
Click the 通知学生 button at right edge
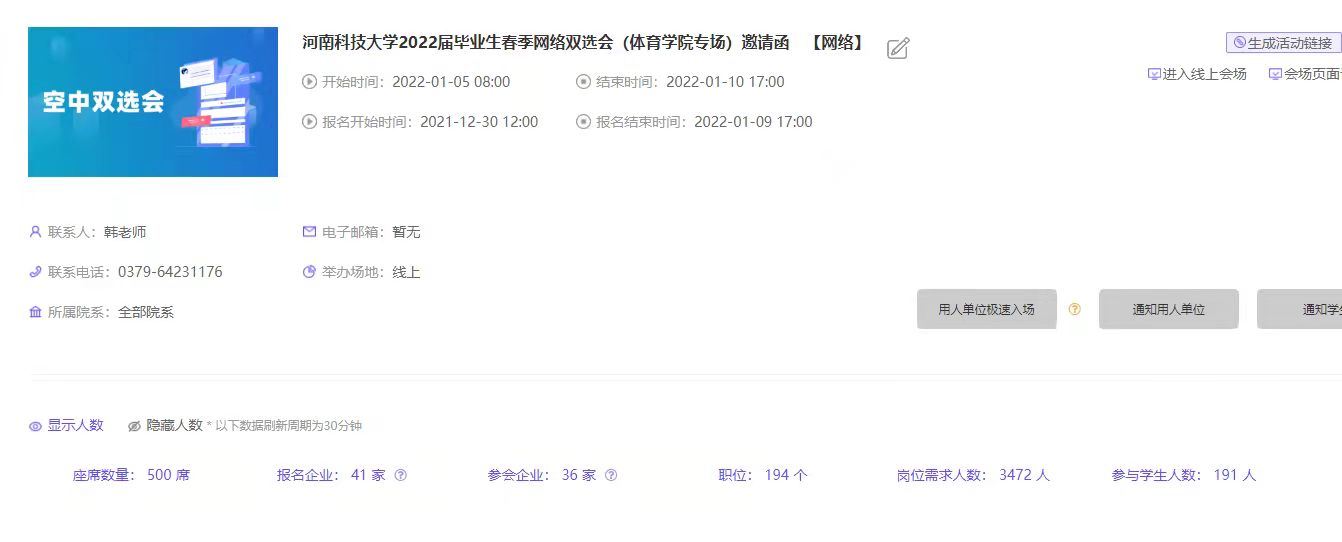click(1300, 309)
